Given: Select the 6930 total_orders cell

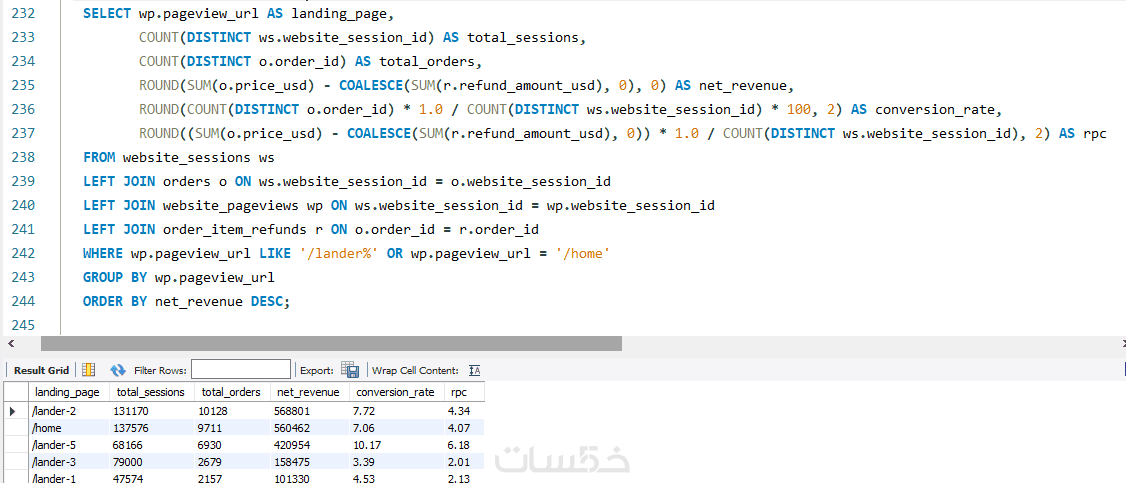Looking at the screenshot, I should coord(233,443).
